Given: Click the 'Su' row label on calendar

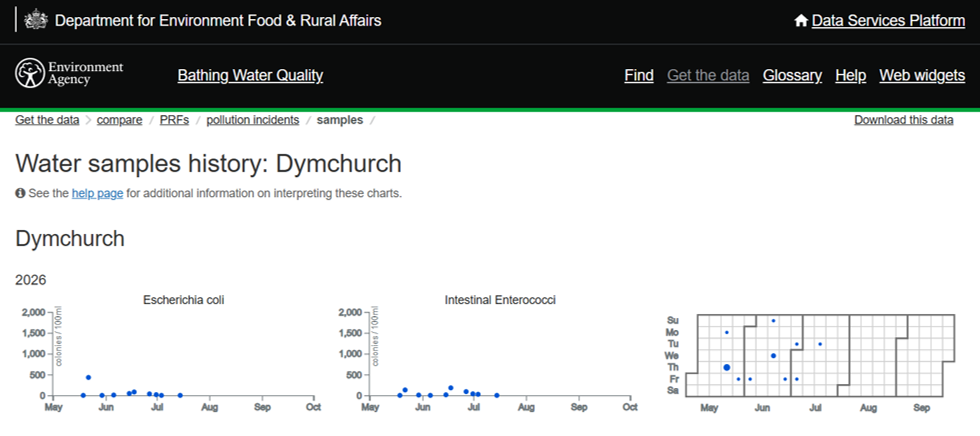Looking at the screenshot, I should click(672, 320).
